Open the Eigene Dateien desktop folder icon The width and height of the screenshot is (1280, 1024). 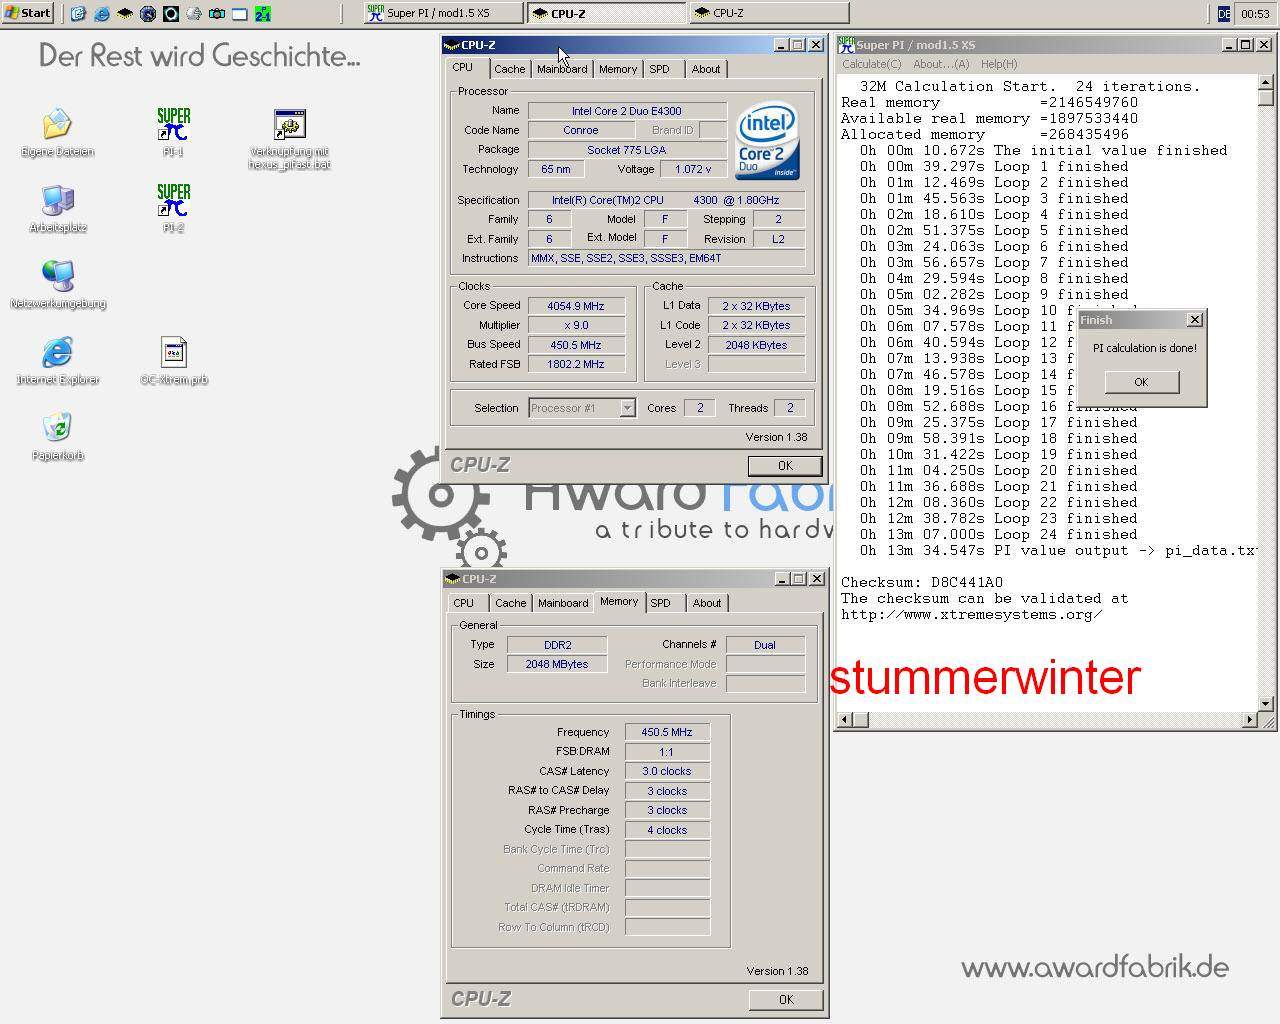pos(58,125)
